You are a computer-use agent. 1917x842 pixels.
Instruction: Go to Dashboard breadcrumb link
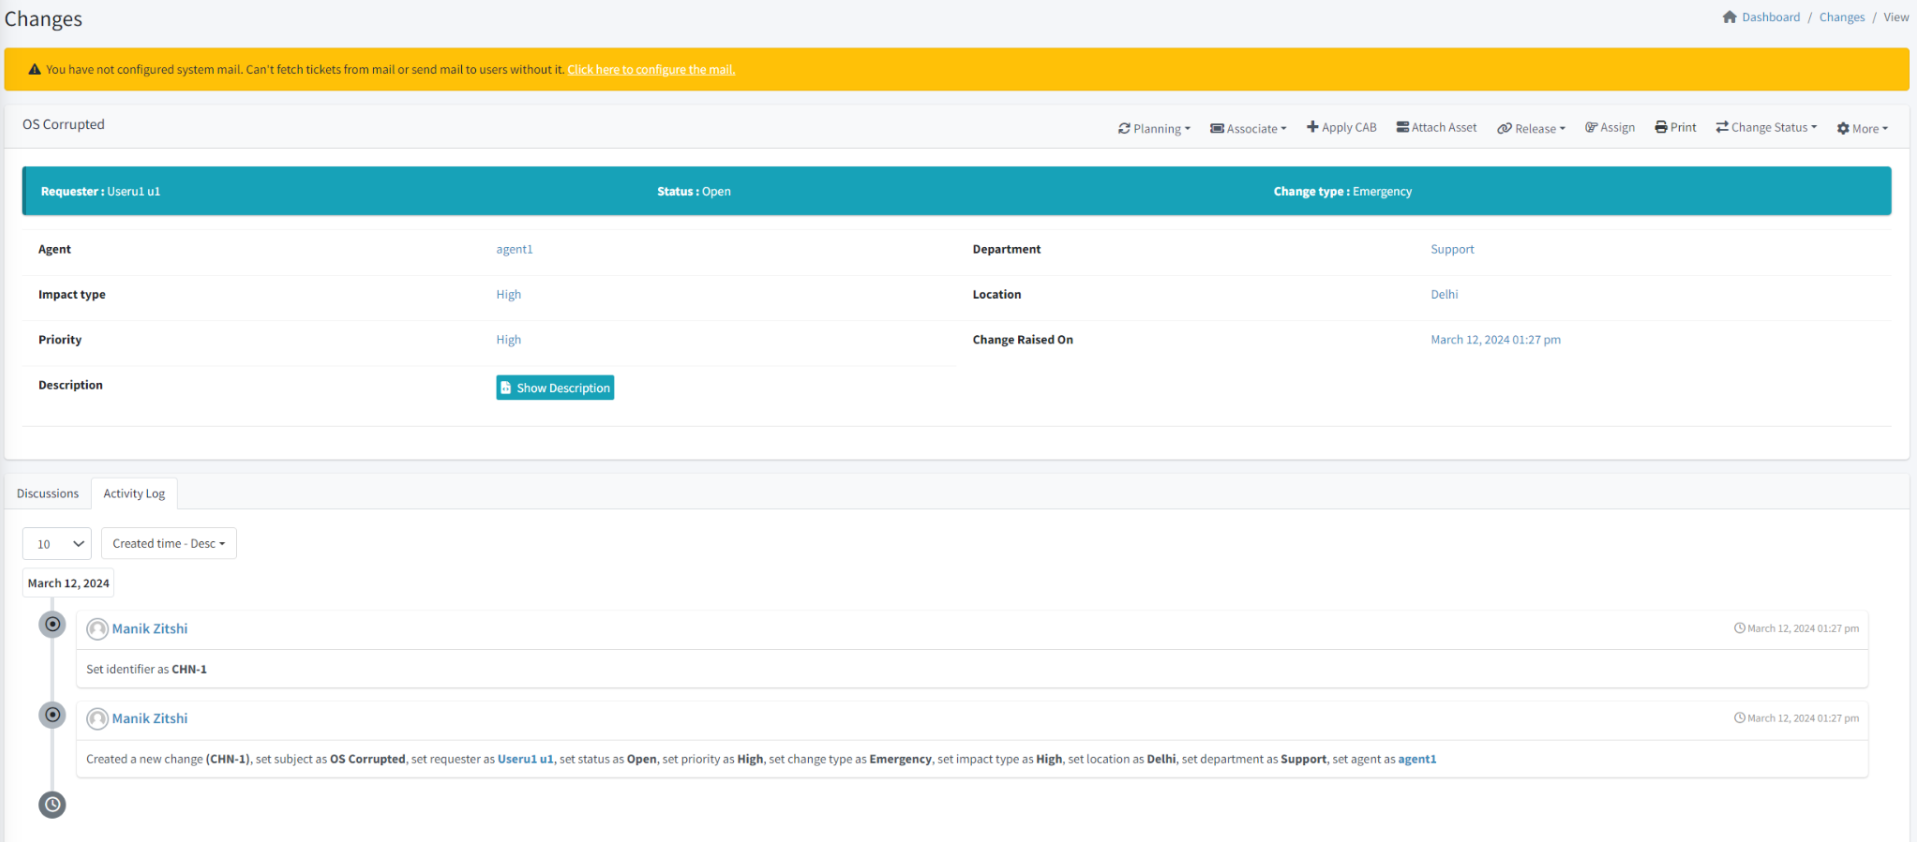click(1770, 17)
